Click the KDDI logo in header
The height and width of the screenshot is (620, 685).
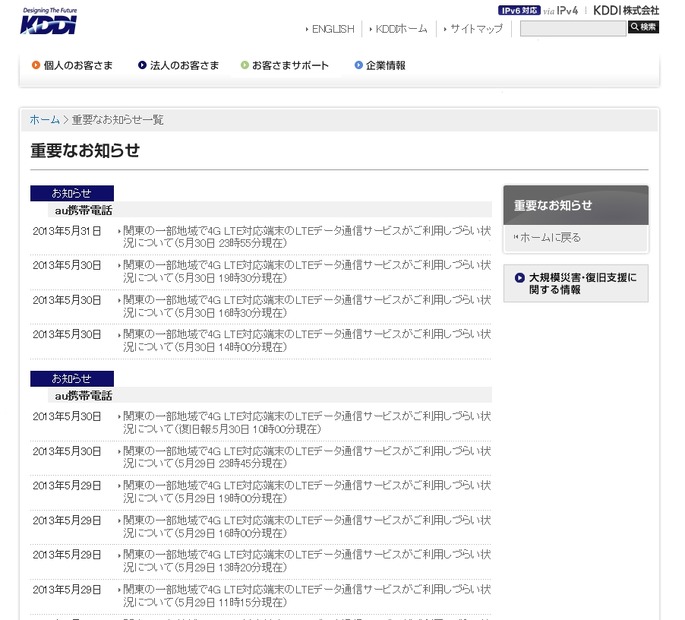[47, 22]
